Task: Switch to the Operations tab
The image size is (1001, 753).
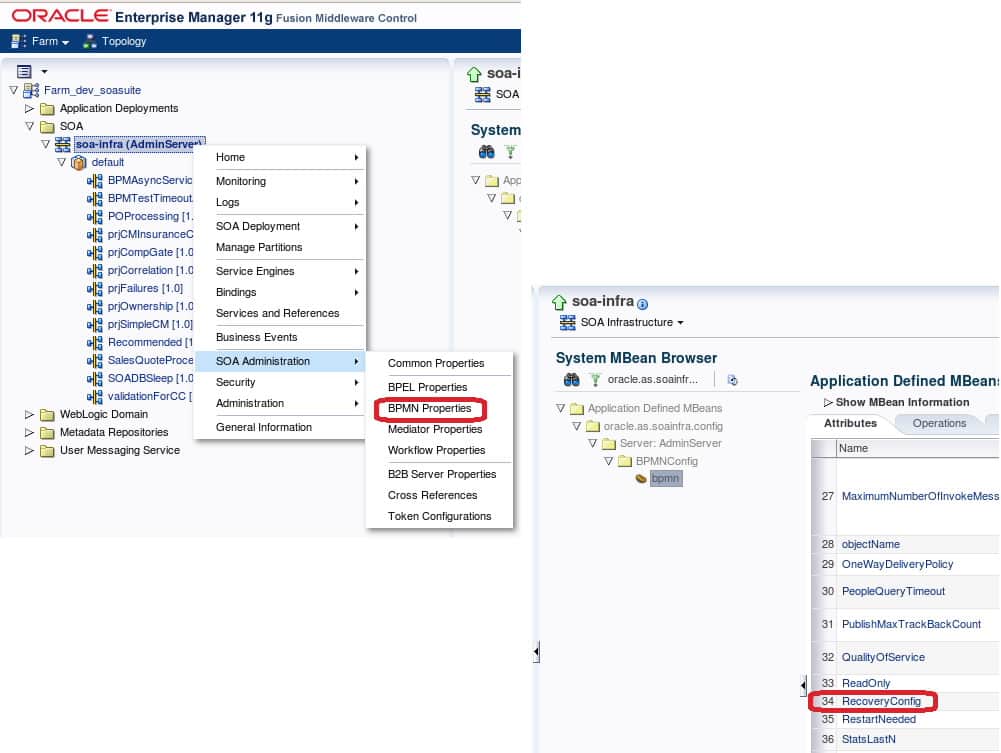Action: [938, 423]
